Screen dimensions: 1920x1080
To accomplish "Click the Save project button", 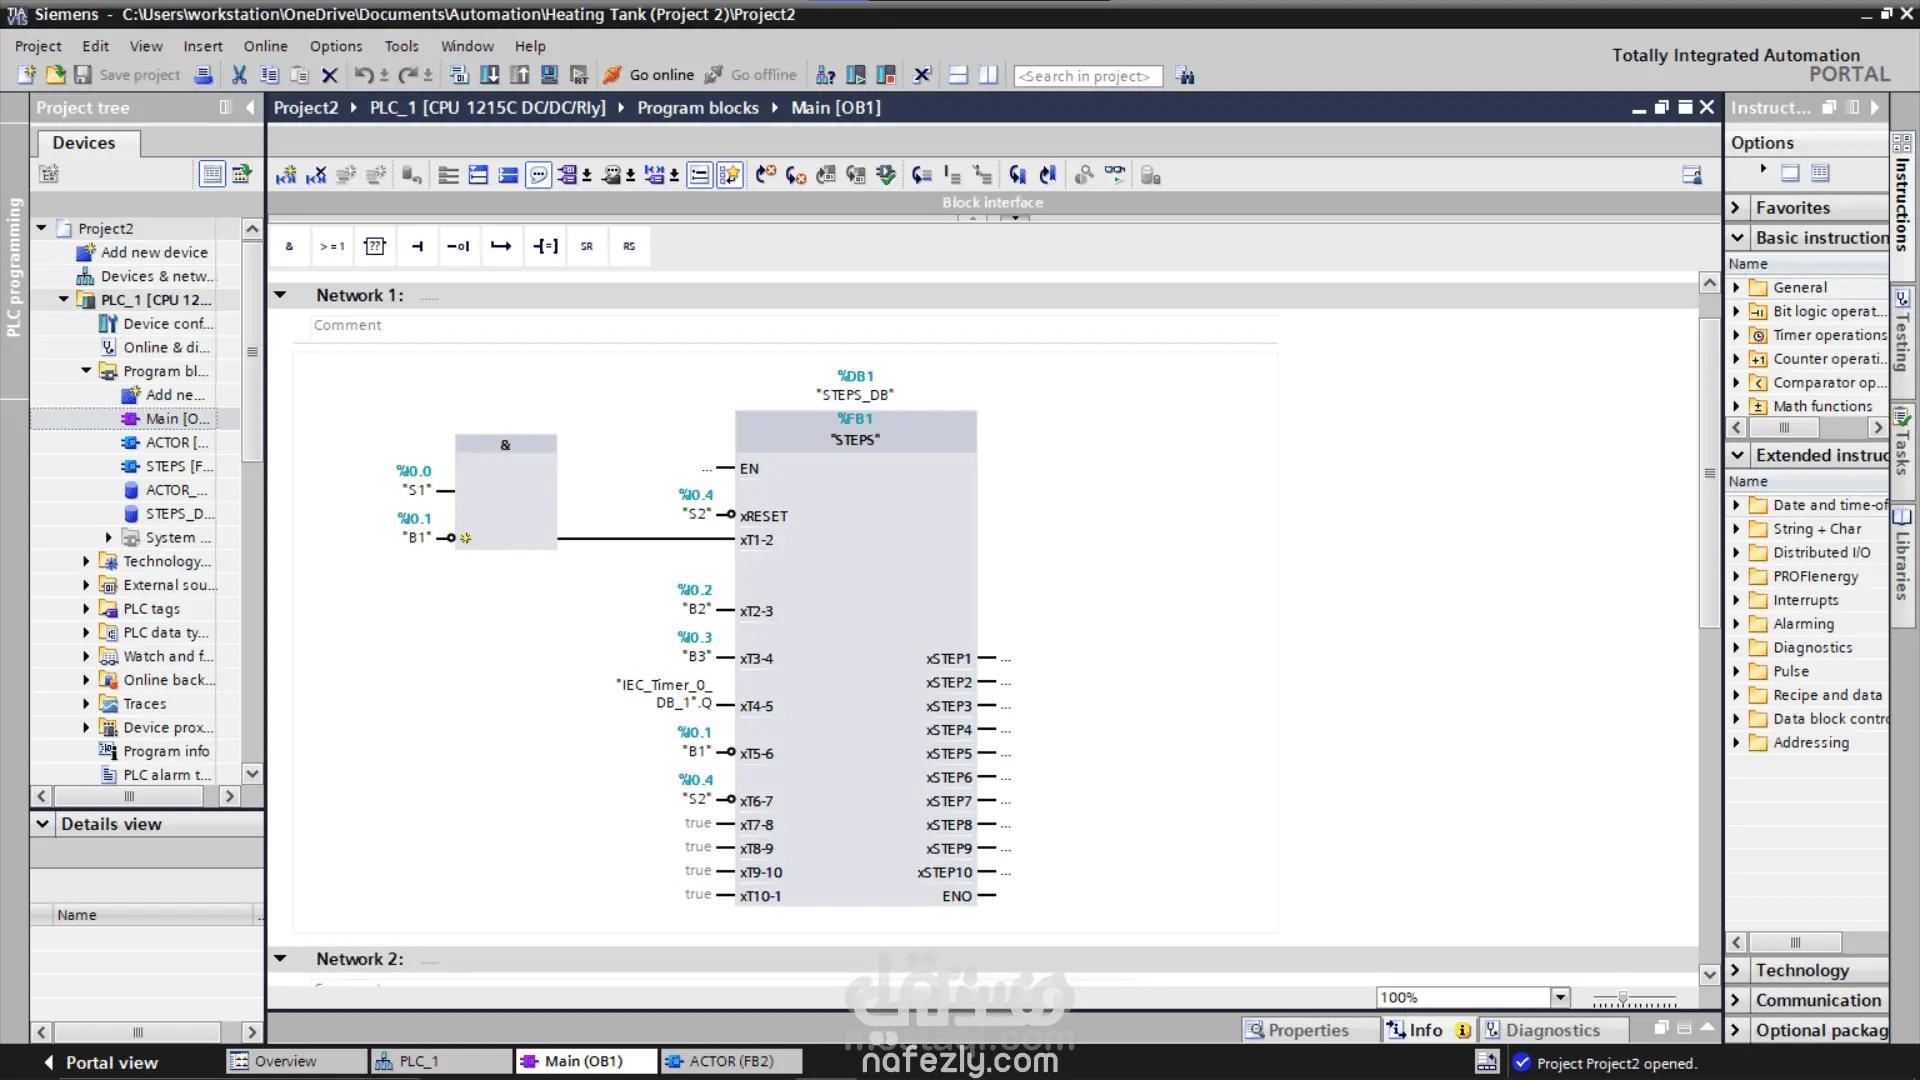I will tap(127, 75).
